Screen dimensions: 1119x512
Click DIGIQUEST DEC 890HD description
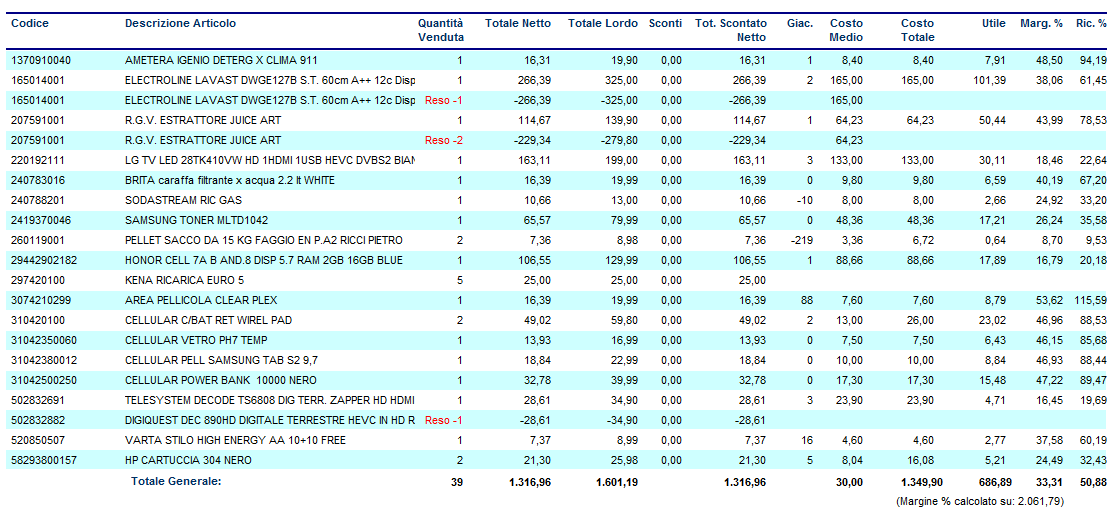pos(270,420)
